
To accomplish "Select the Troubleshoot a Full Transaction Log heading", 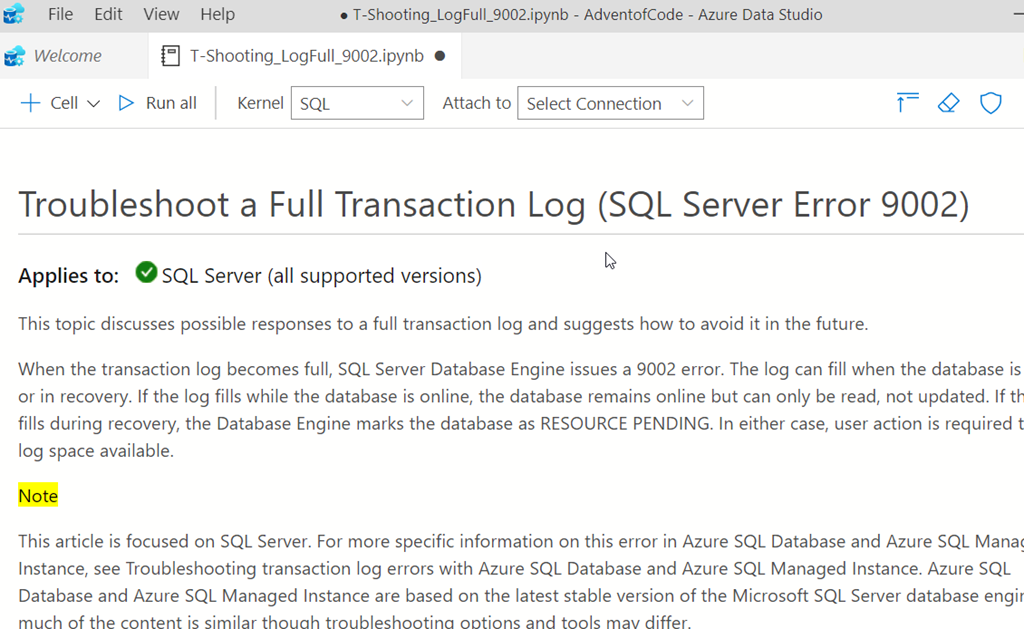I will click(494, 204).
